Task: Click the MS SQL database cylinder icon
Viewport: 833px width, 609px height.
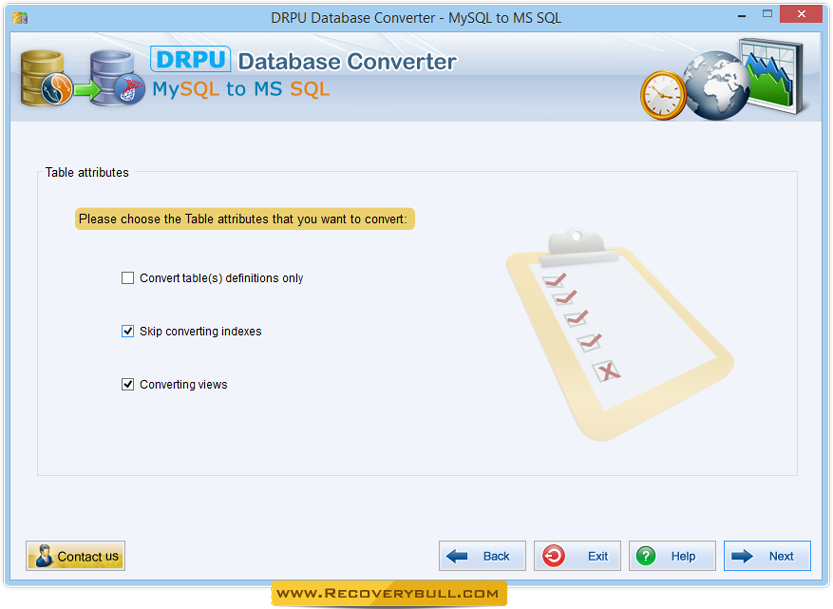Action: [116, 78]
